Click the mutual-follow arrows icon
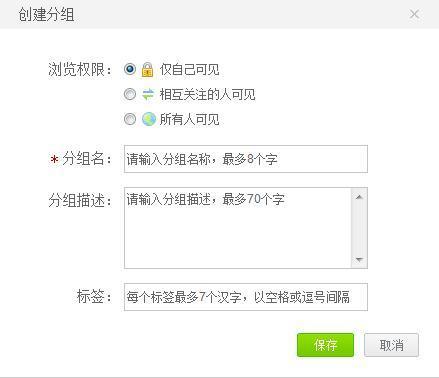This screenshot has height=378, width=439. pos(148,94)
